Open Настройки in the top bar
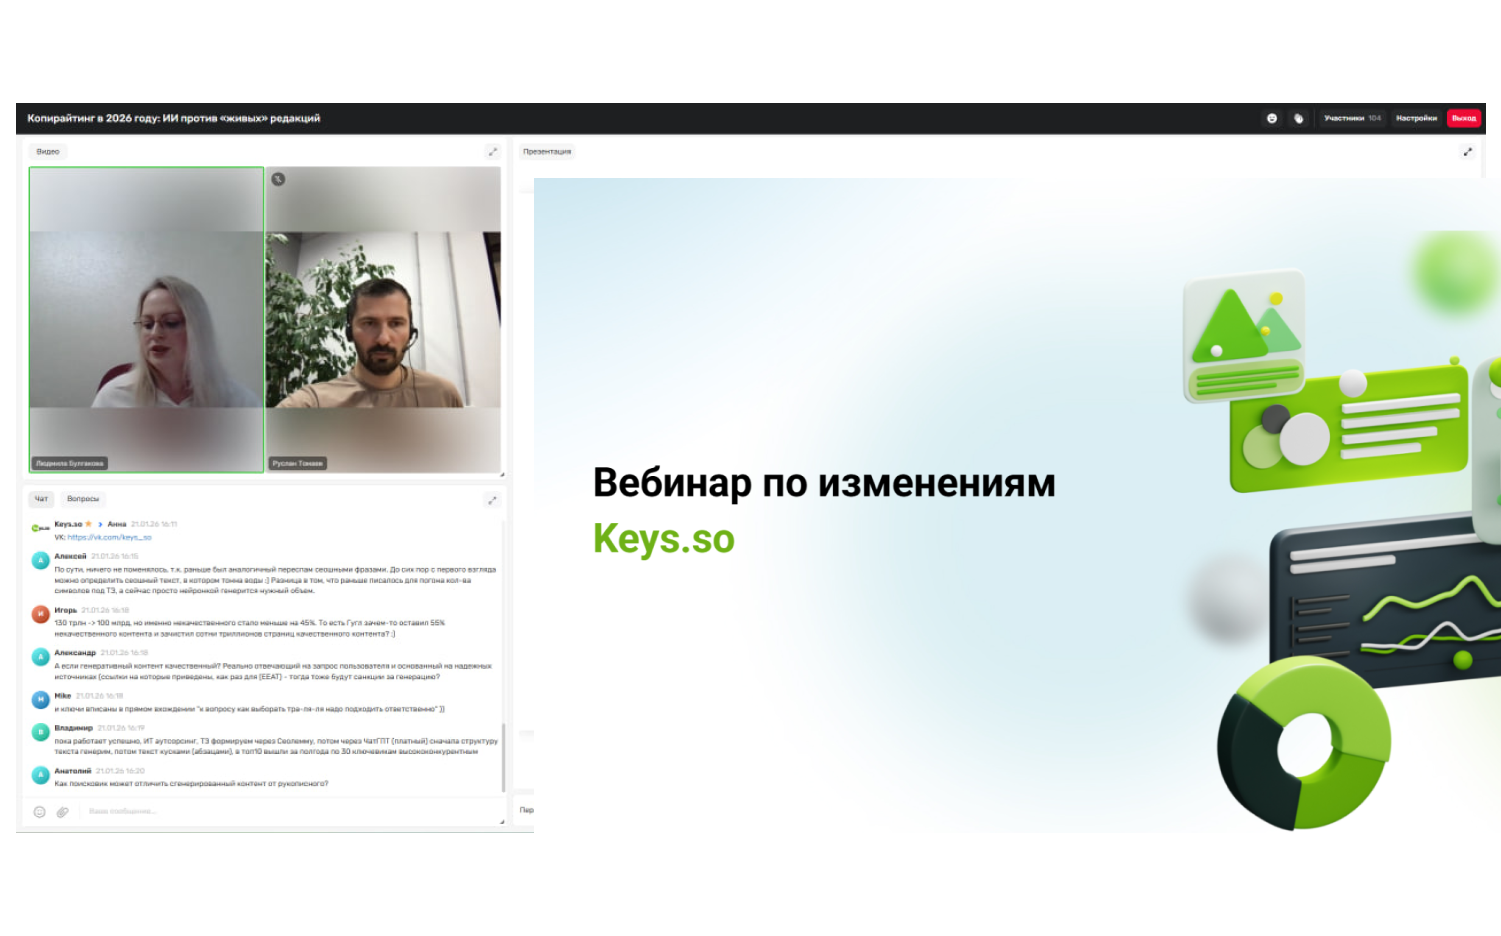 [1416, 118]
